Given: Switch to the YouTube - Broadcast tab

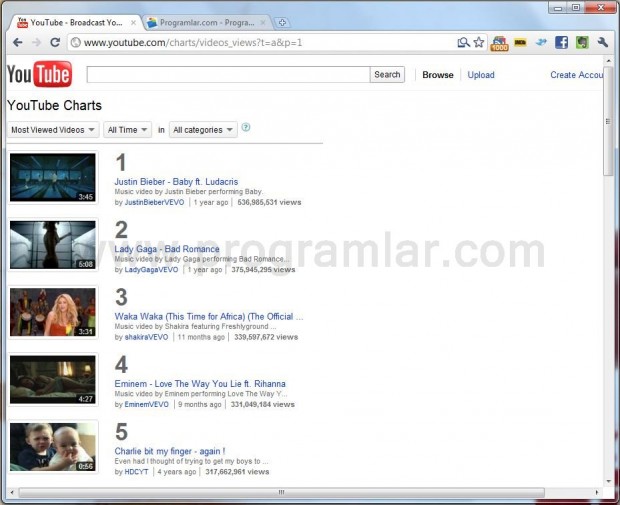Looking at the screenshot, I should (x=75, y=23).
